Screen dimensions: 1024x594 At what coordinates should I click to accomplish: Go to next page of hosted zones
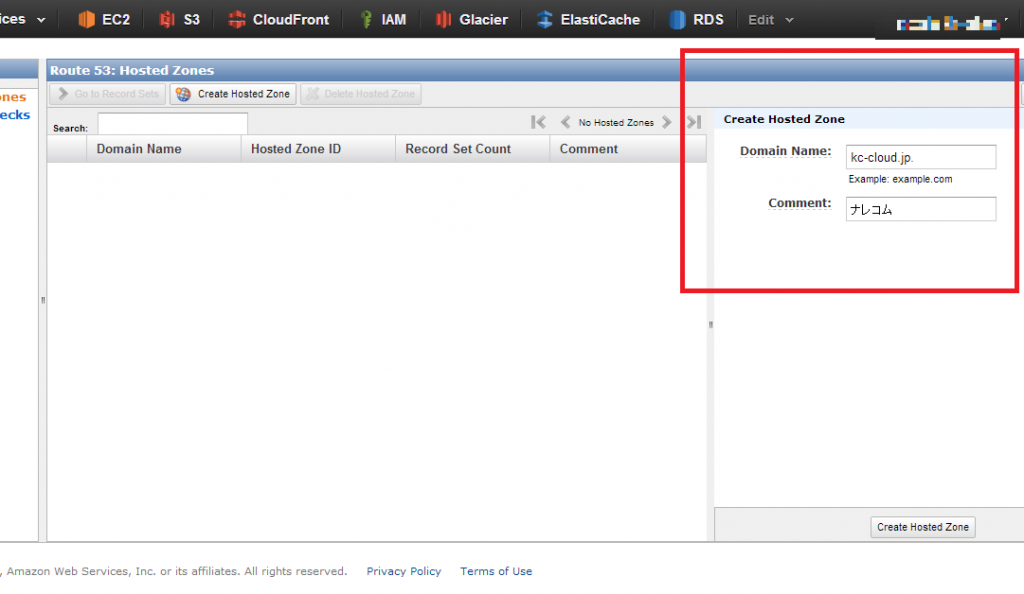666,122
